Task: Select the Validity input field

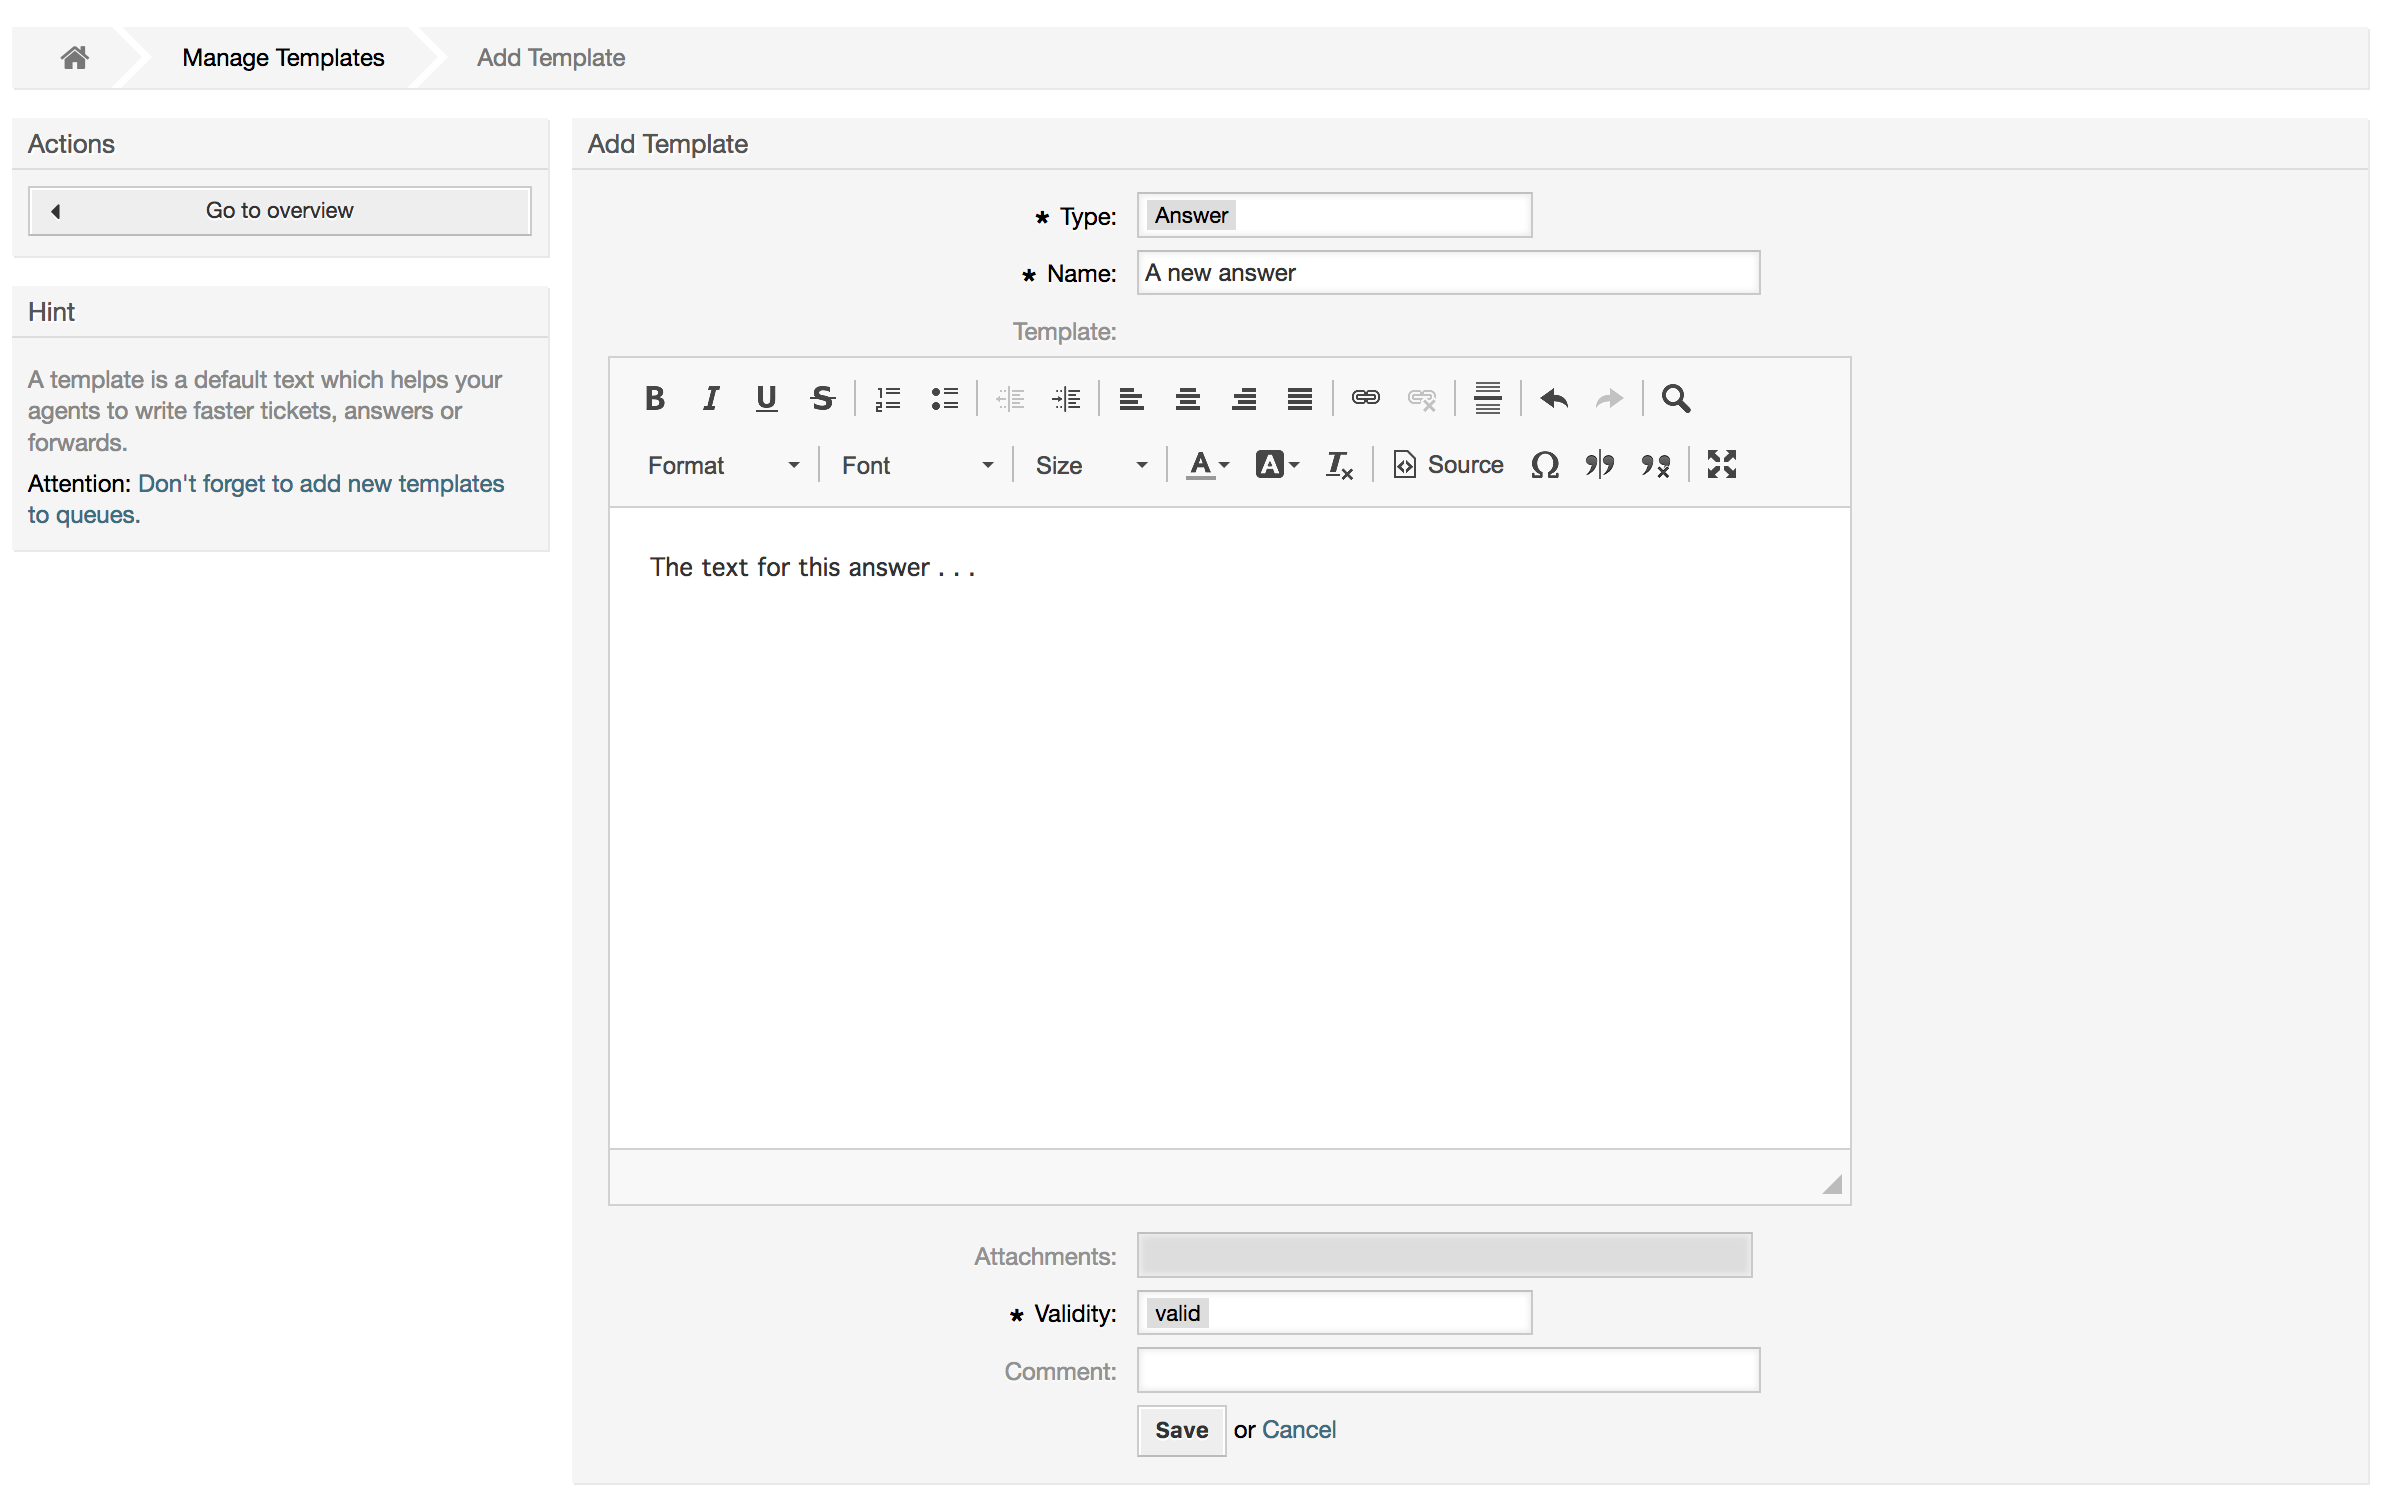Action: pyautogui.click(x=1332, y=1311)
